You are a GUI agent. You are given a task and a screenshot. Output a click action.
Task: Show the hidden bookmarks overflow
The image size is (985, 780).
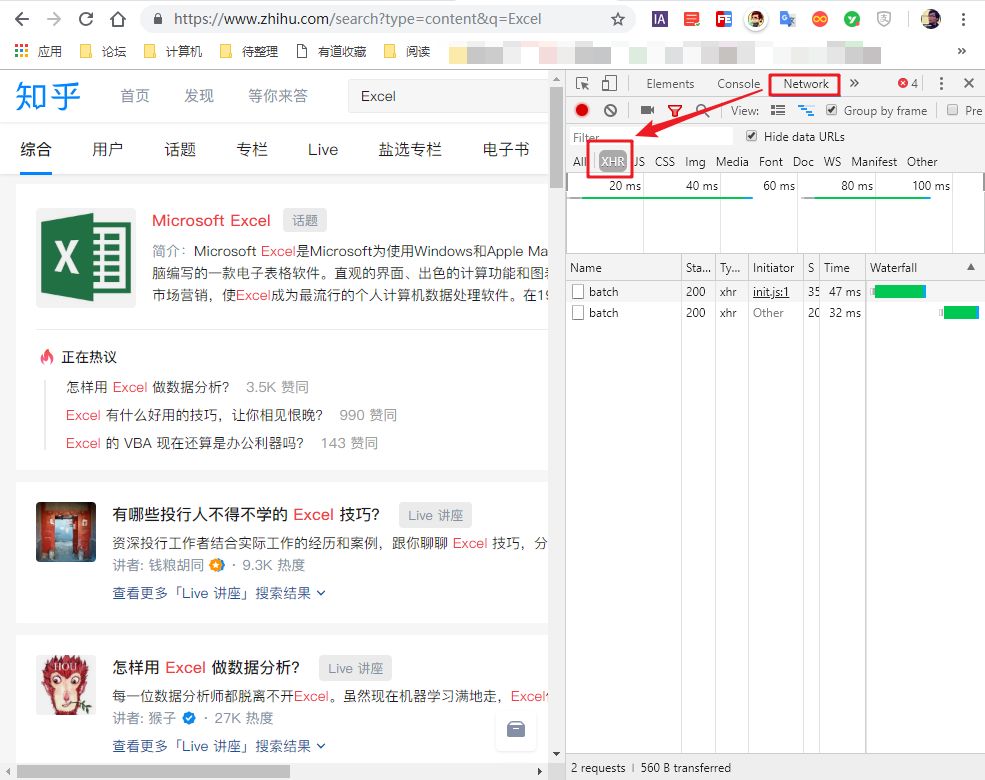pyautogui.click(x=961, y=51)
